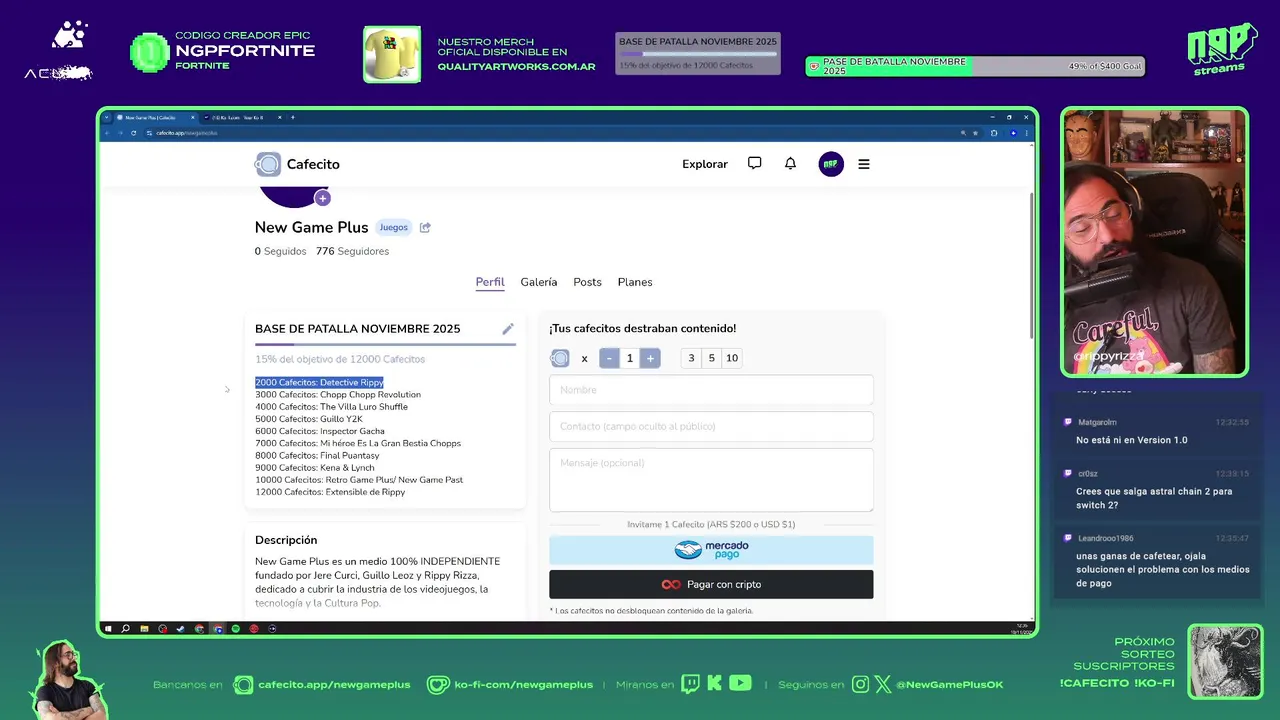Open the 0 Seguidos list
Viewport: 1280px width, 720px height.
click(x=281, y=251)
